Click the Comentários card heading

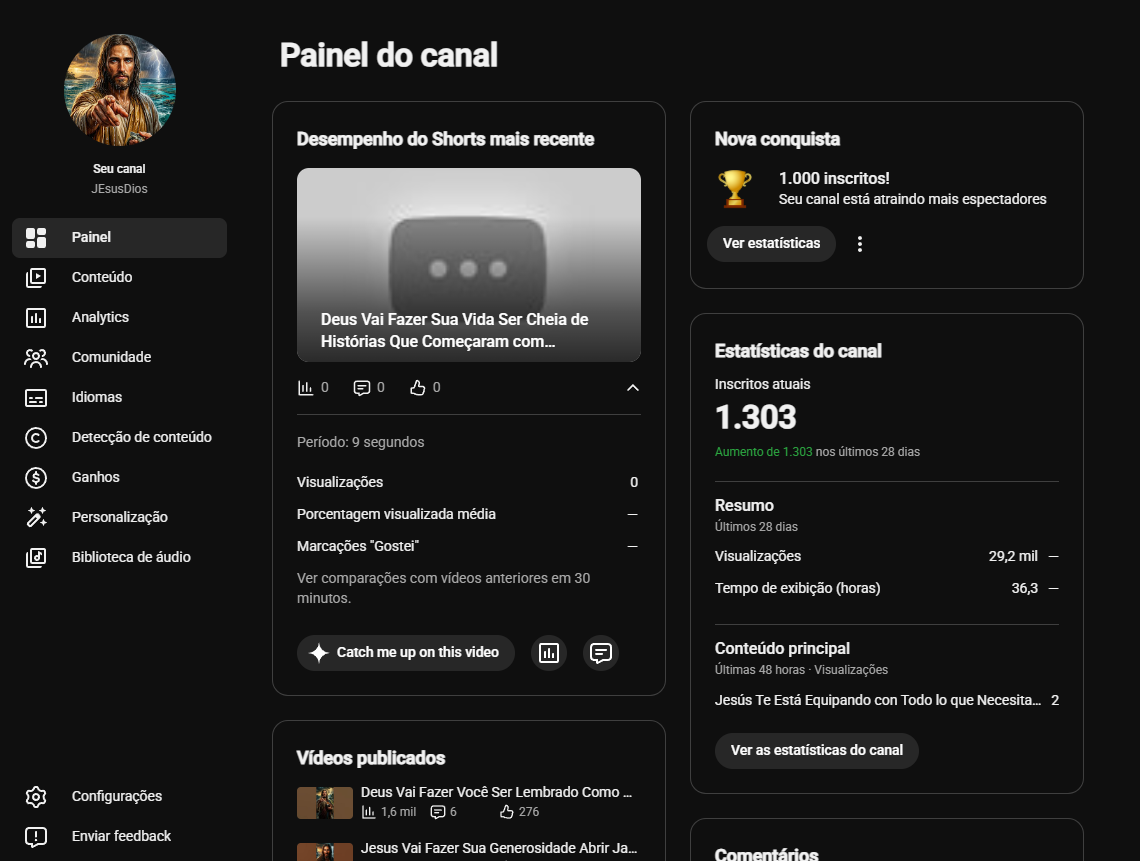click(766, 854)
